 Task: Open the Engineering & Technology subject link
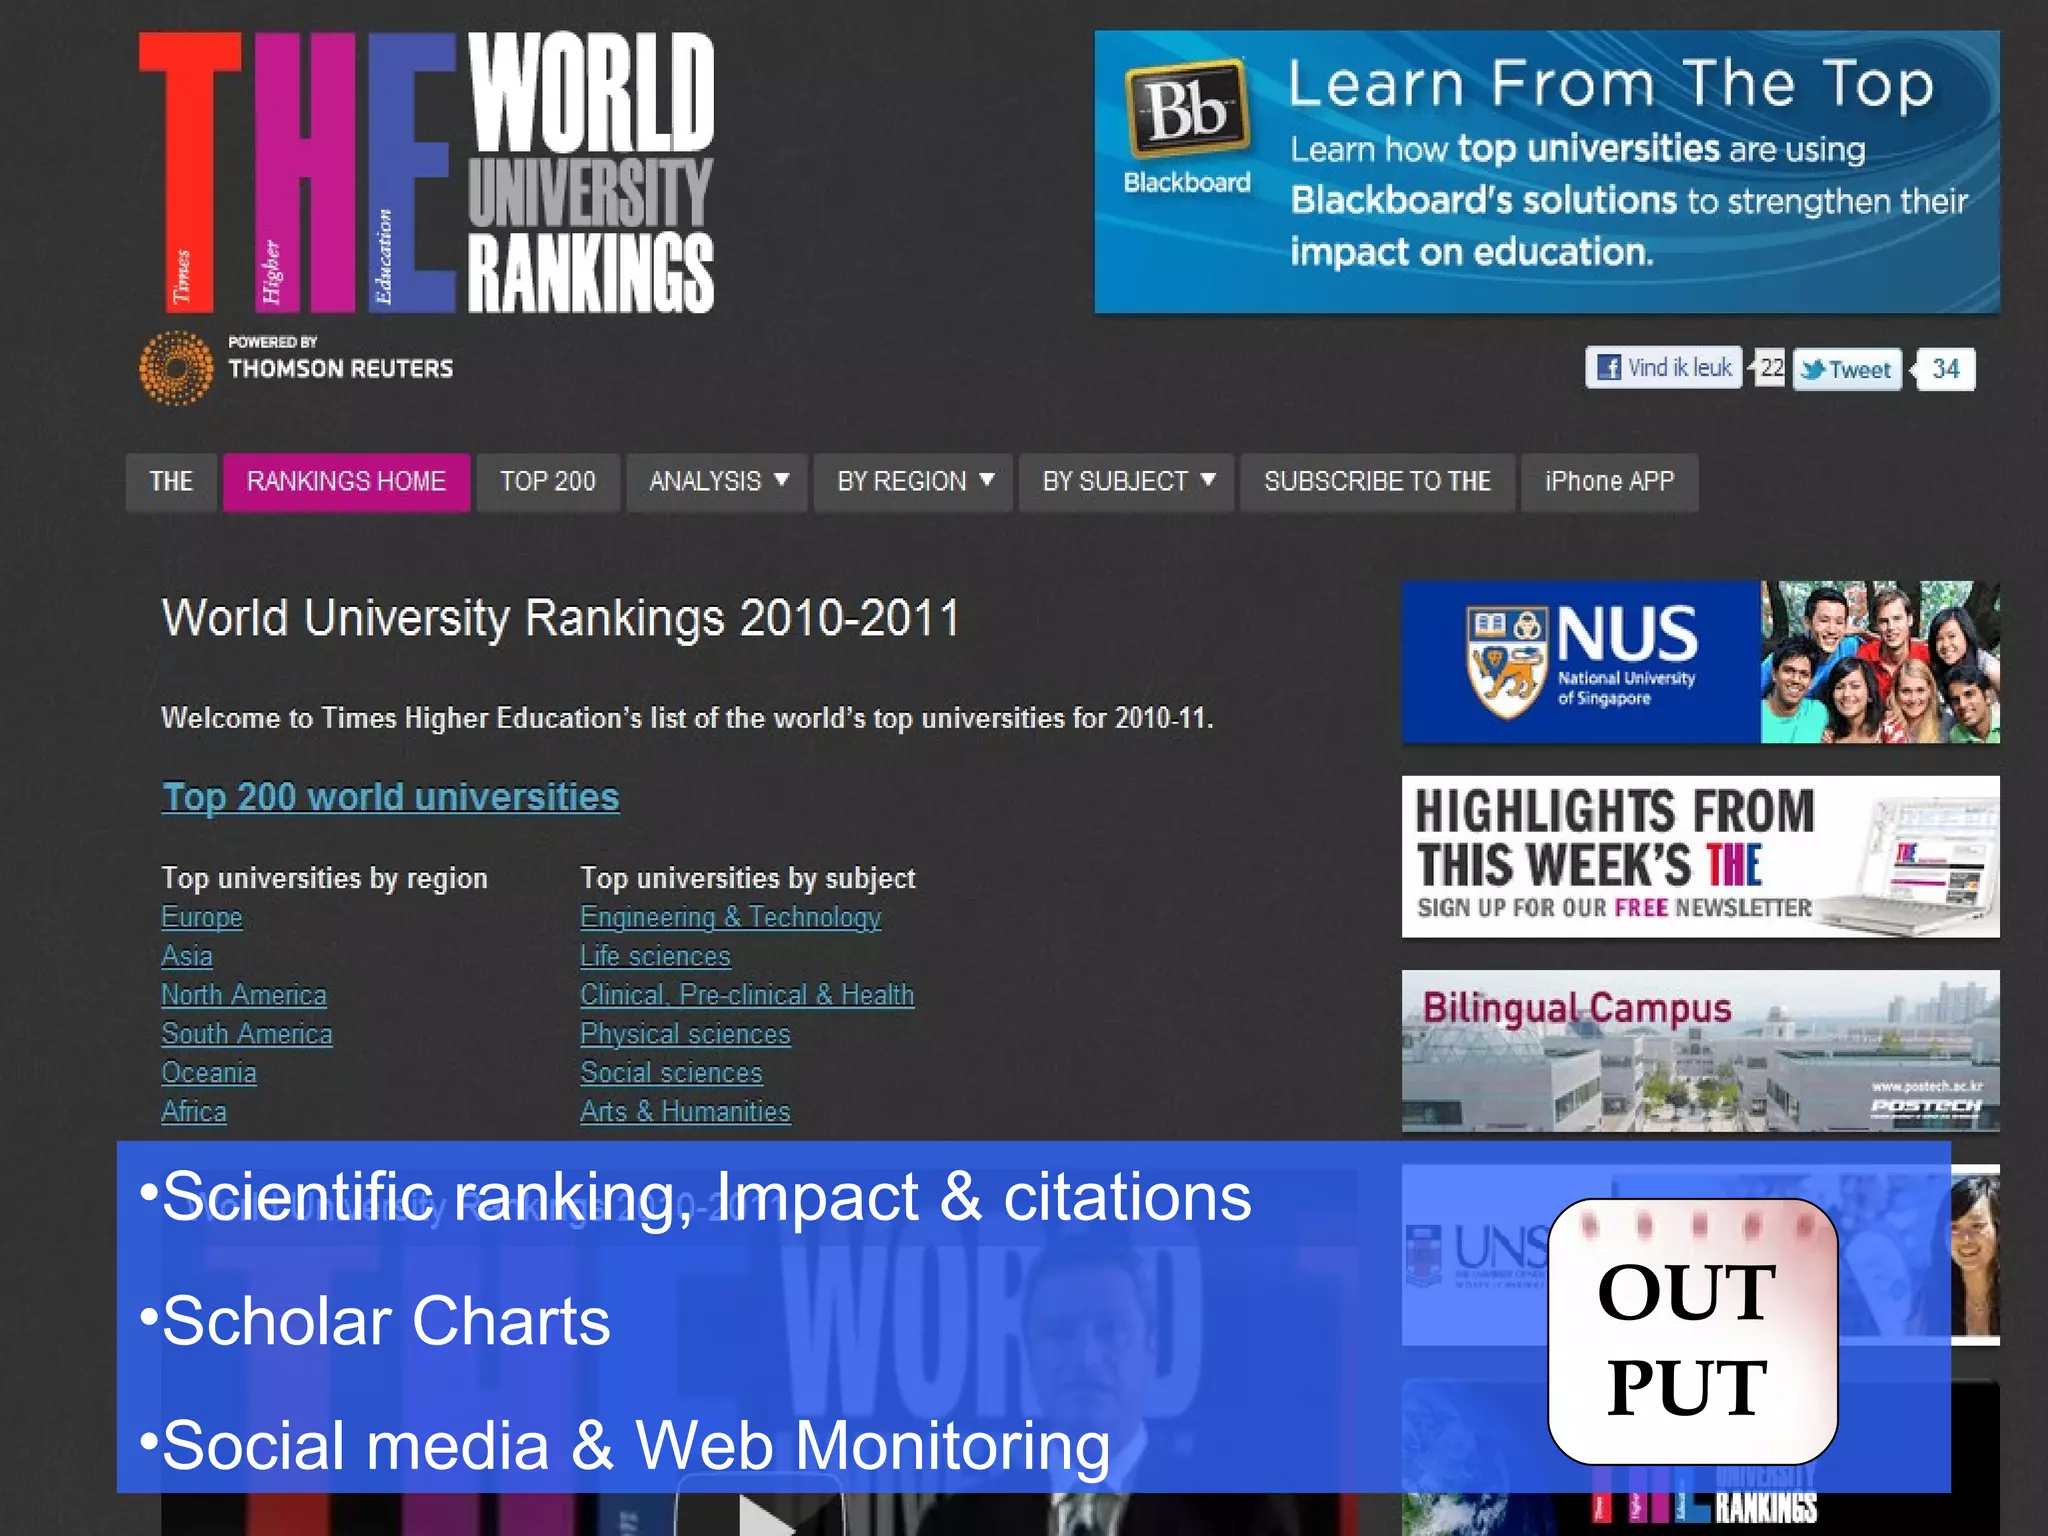click(x=731, y=917)
